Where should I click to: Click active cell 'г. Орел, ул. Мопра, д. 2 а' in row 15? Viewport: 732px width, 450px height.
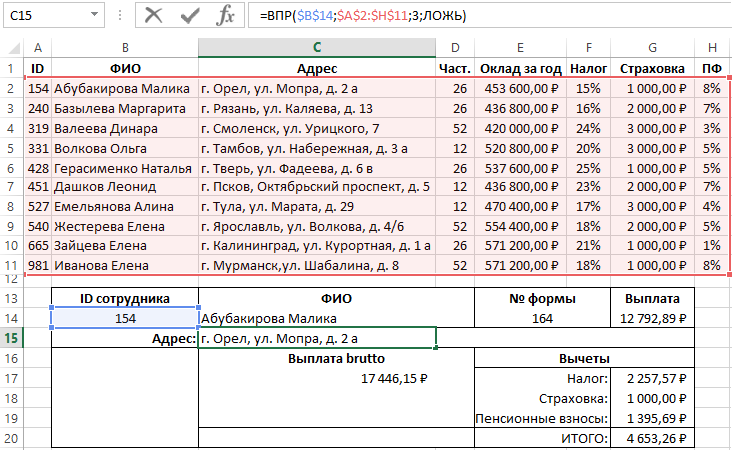pos(317,338)
